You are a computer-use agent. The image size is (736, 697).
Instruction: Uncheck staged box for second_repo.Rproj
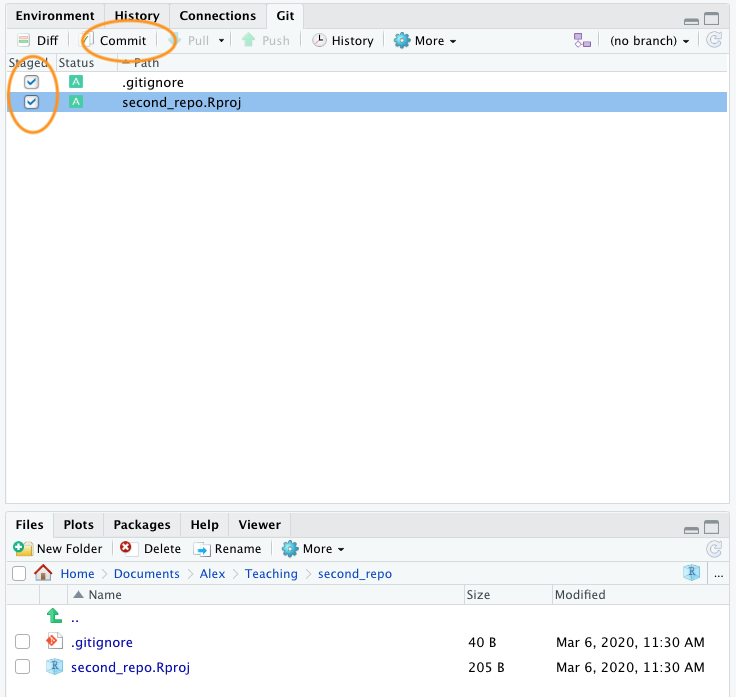click(32, 102)
